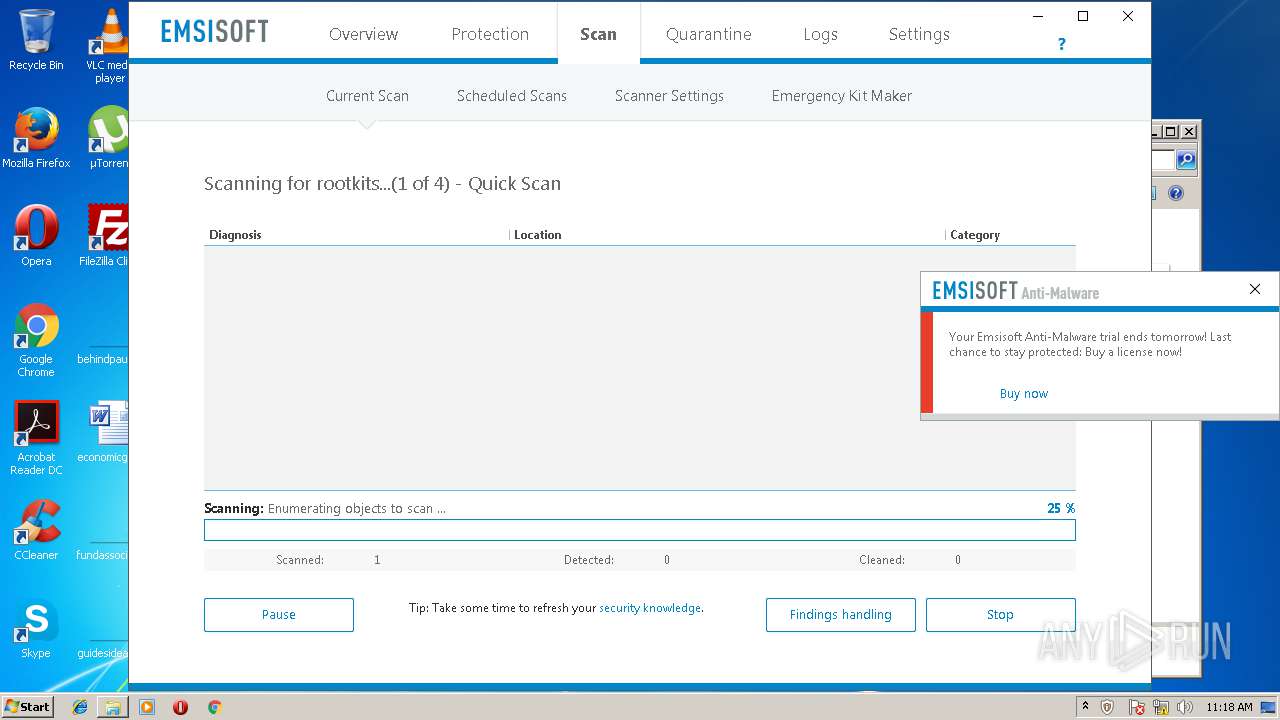Select the Google Chrome desktop icon
1280x720 pixels.
point(36,340)
